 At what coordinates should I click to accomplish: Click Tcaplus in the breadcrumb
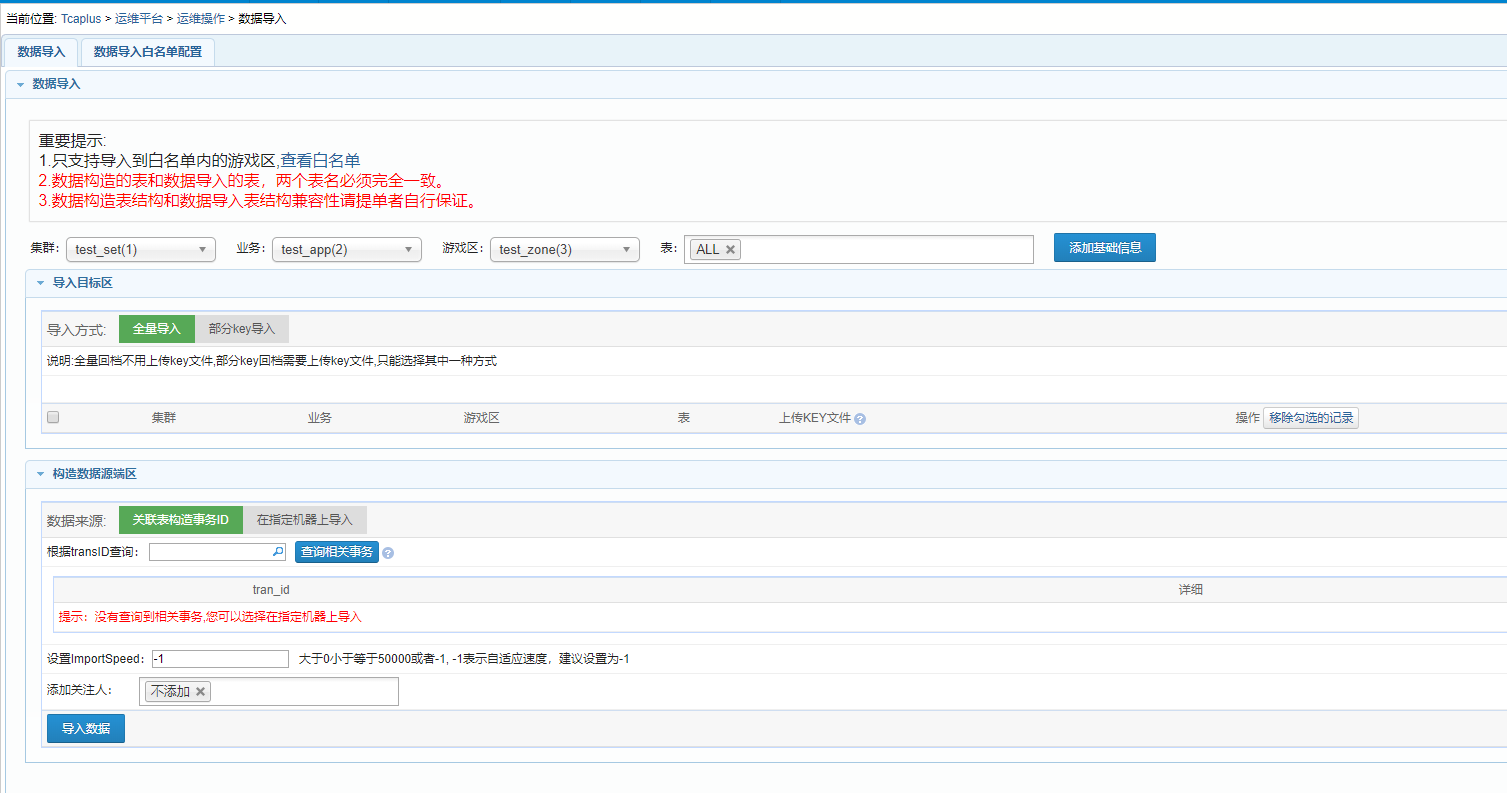(81, 19)
